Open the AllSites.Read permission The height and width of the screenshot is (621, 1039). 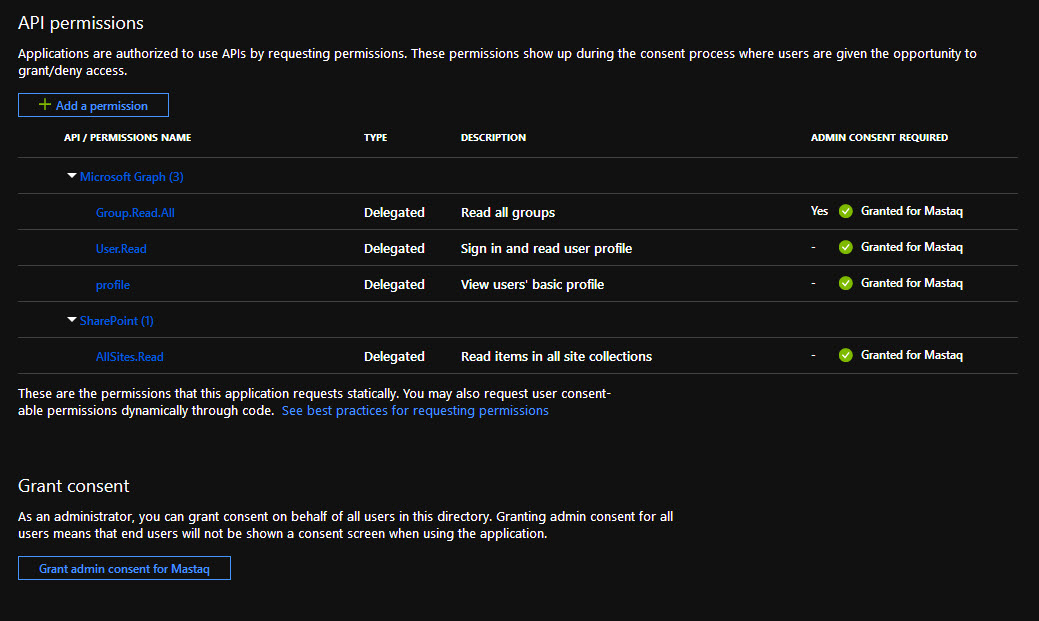[129, 357]
